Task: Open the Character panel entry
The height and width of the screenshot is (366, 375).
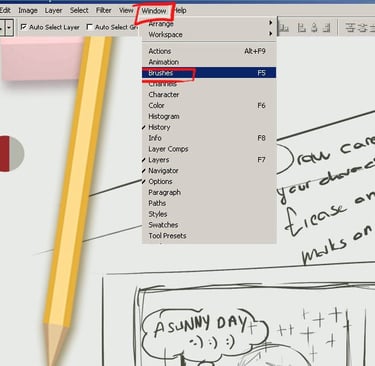Action: tap(209, 95)
